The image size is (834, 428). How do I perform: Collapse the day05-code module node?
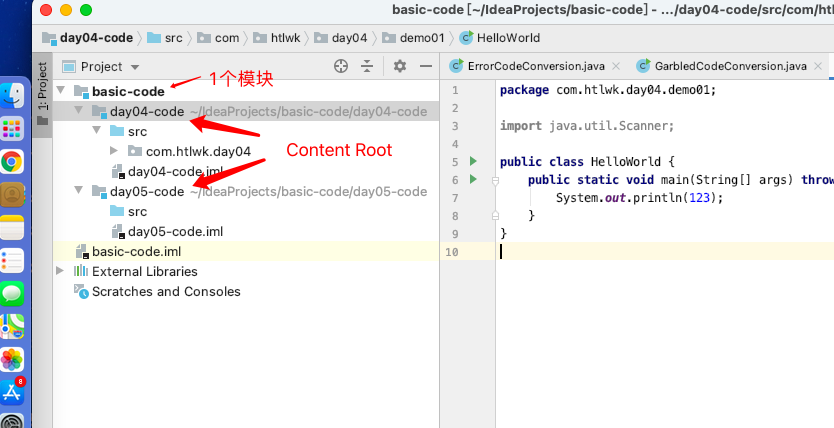pyautogui.click(x=79, y=190)
